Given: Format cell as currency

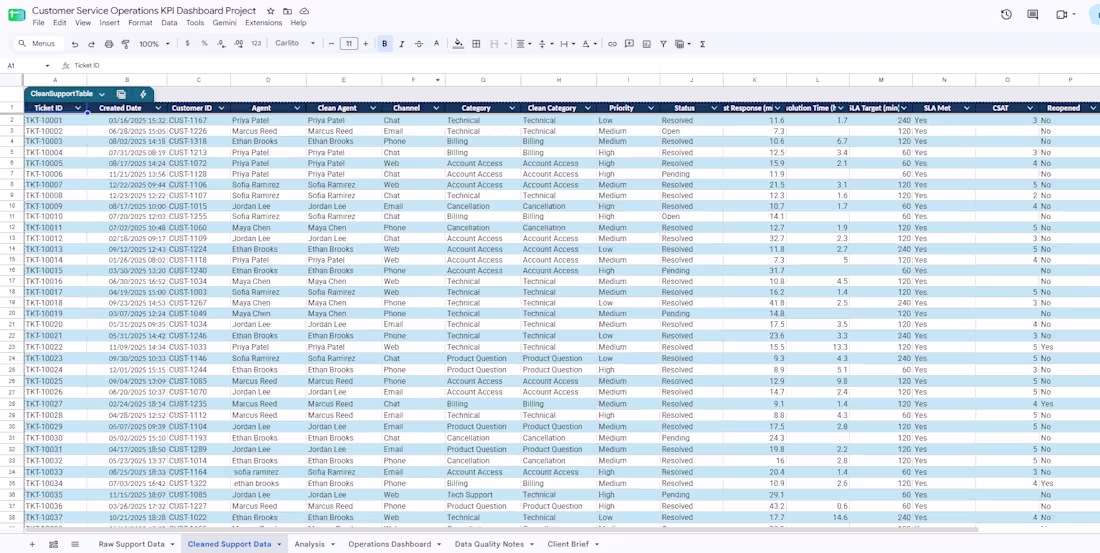Looking at the screenshot, I should tap(187, 44).
